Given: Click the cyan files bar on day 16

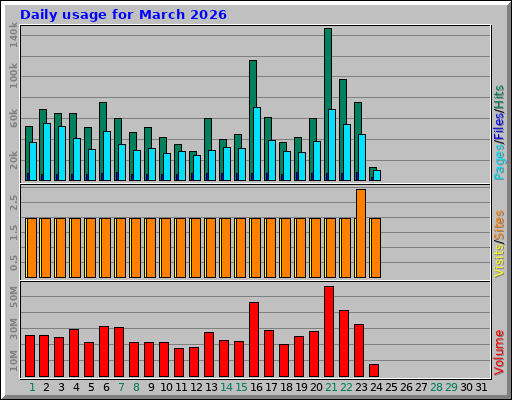Looking at the screenshot, I should (257, 144).
